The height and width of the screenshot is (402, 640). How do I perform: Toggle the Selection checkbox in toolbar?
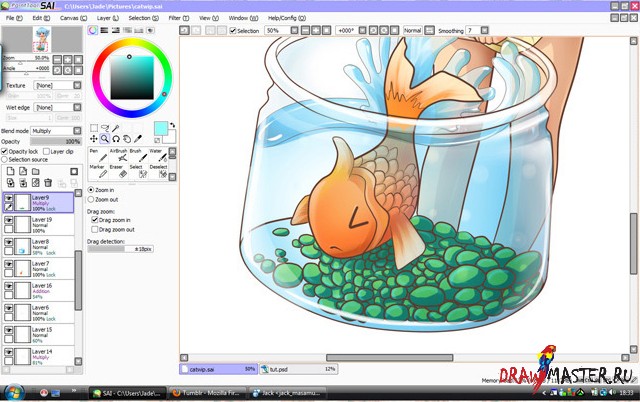coord(233,31)
